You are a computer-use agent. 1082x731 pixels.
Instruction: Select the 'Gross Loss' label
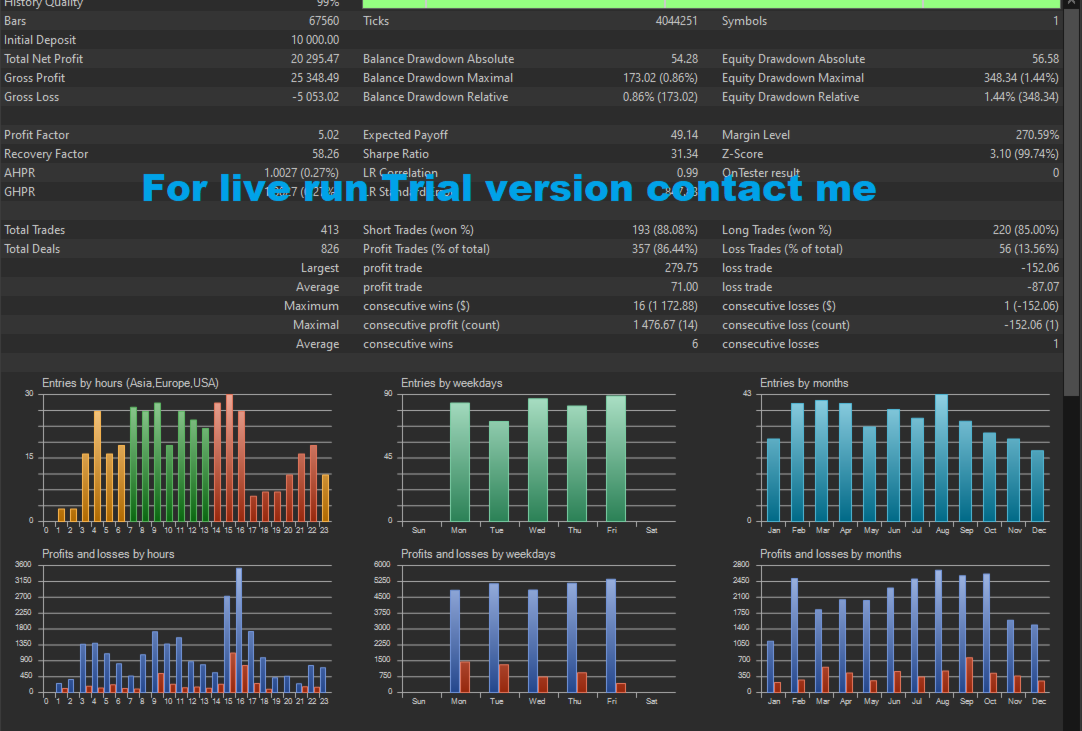[x=32, y=97]
